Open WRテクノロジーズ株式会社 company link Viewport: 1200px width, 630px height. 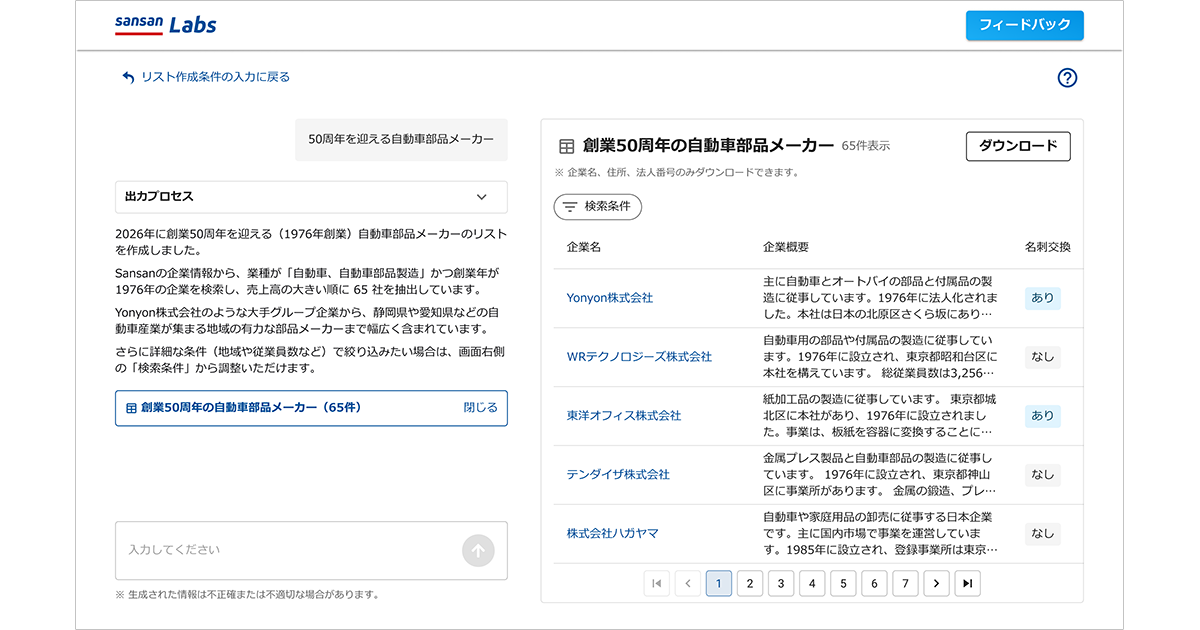click(639, 357)
